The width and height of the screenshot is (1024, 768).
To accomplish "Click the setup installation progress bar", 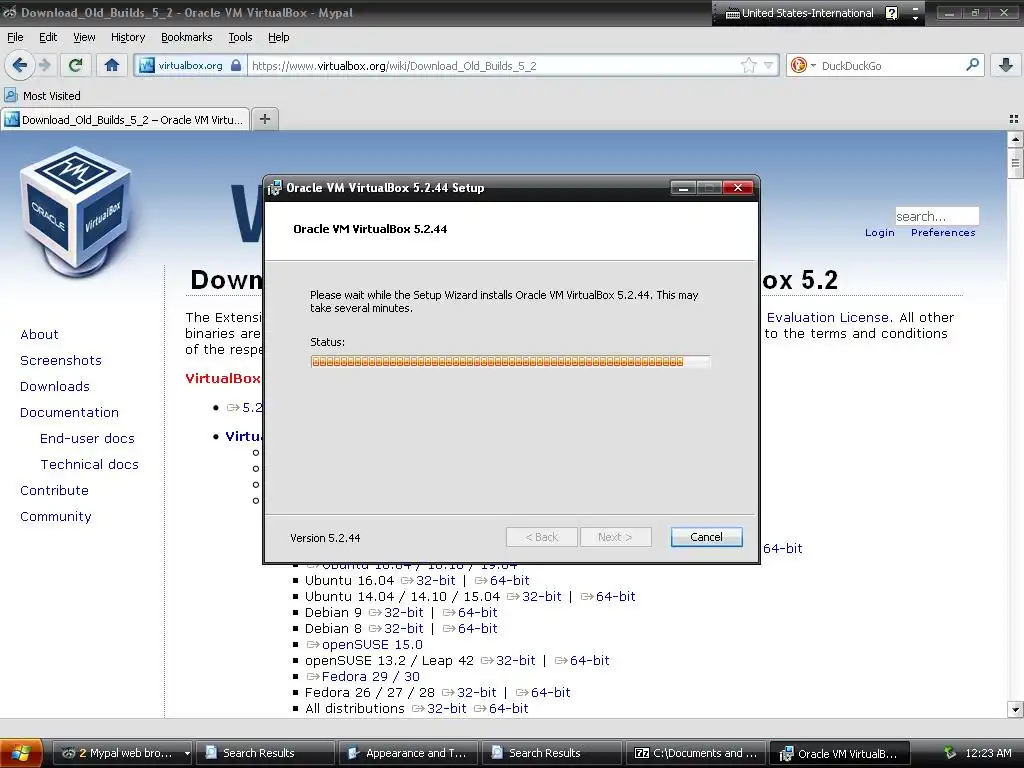I will [510, 362].
